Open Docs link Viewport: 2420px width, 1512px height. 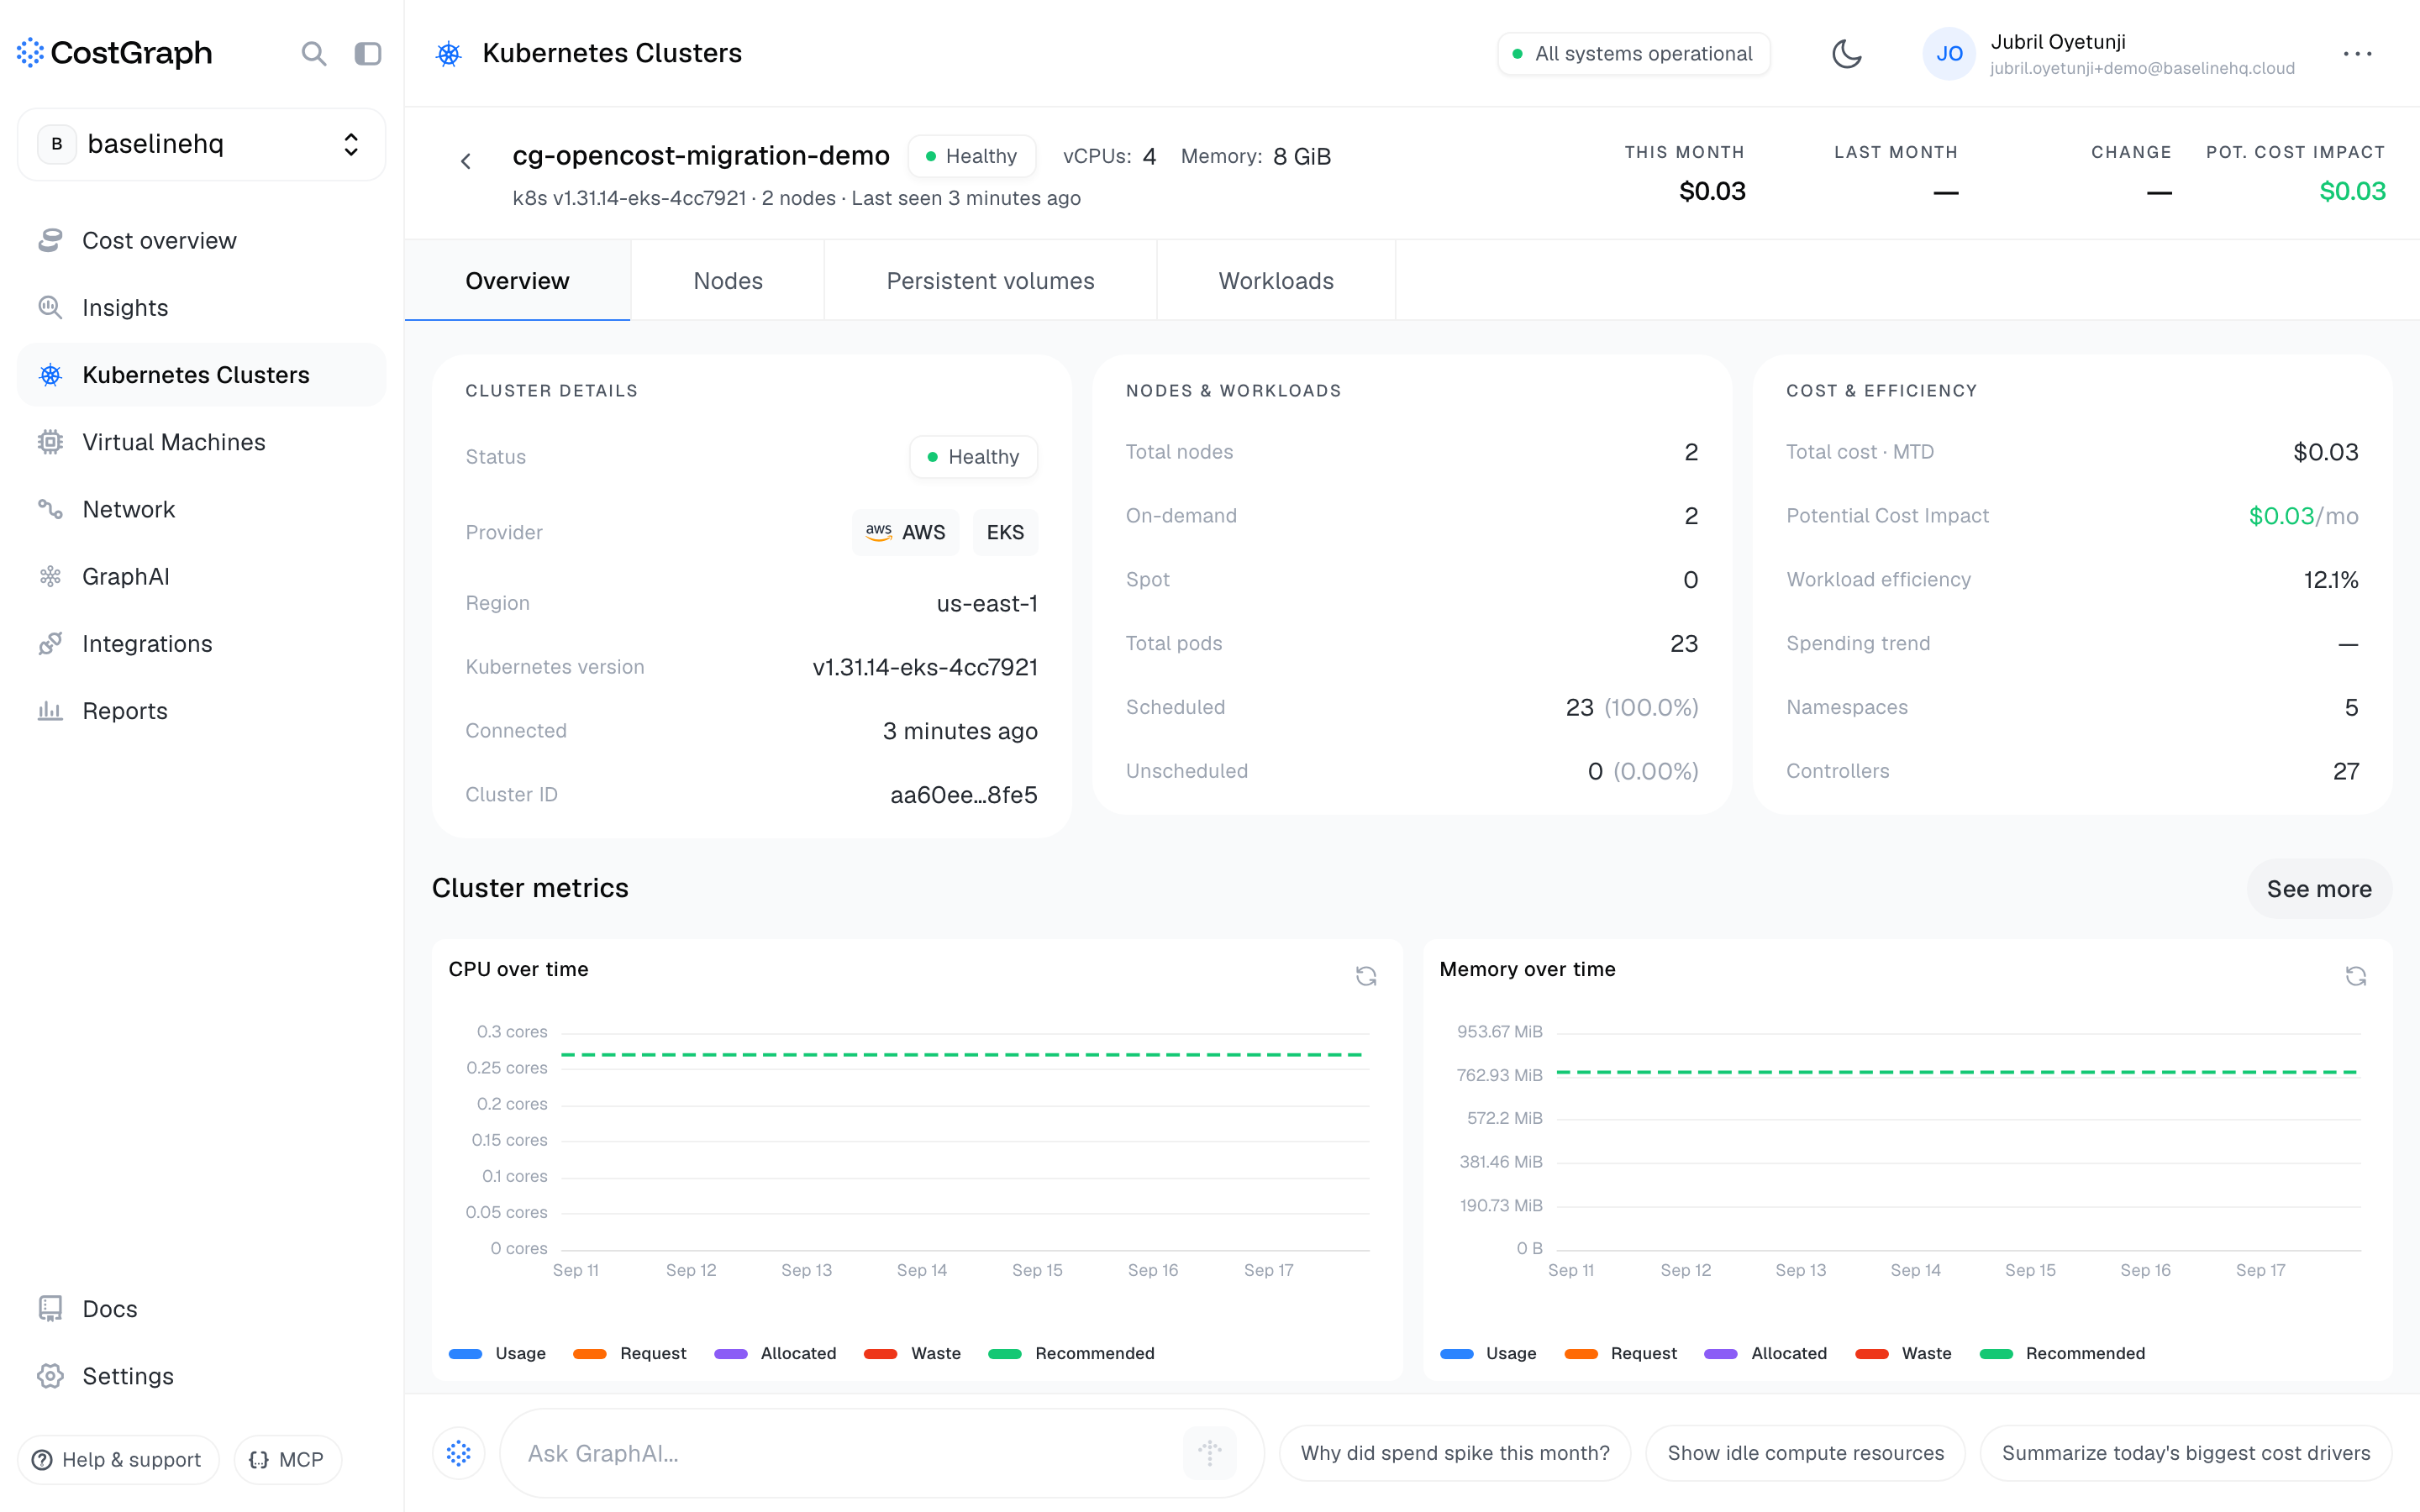click(201, 1308)
